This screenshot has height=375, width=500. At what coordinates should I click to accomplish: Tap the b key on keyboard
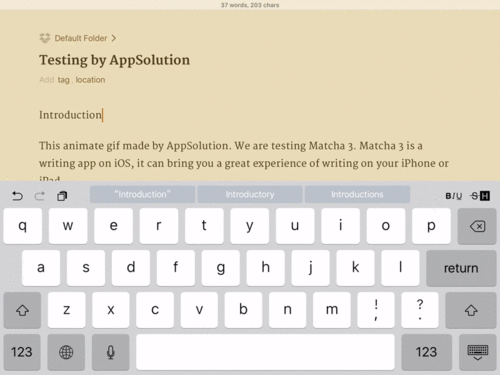pyautogui.click(x=243, y=310)
